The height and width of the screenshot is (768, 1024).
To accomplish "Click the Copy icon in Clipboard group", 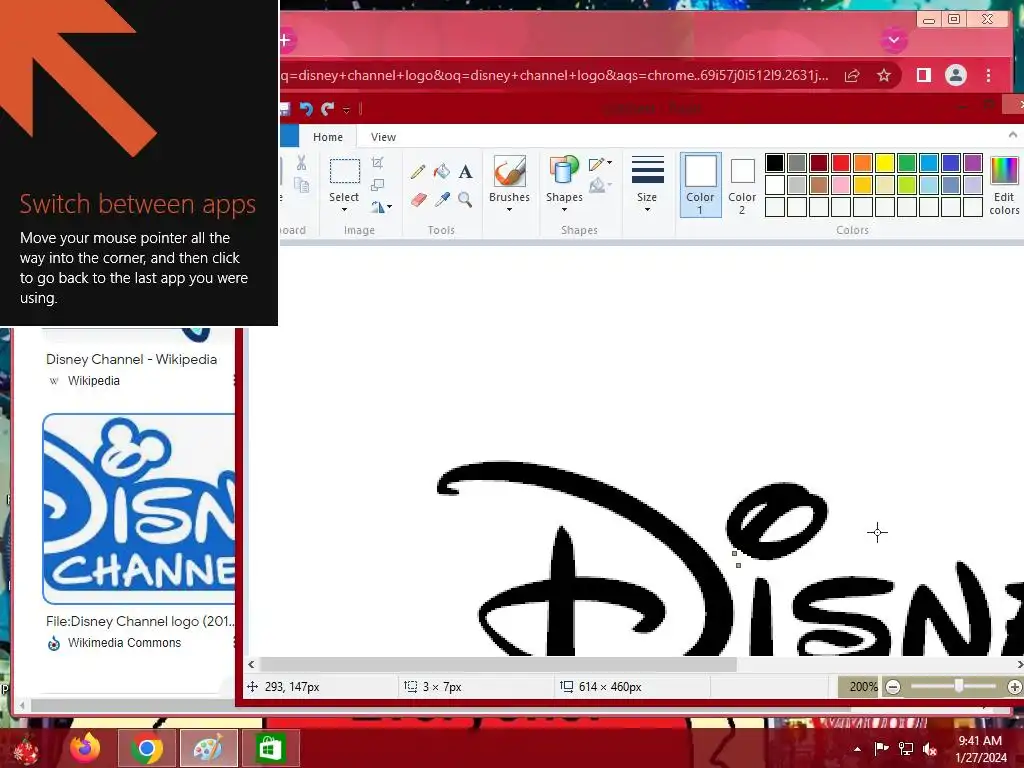I will click(301, 185).
